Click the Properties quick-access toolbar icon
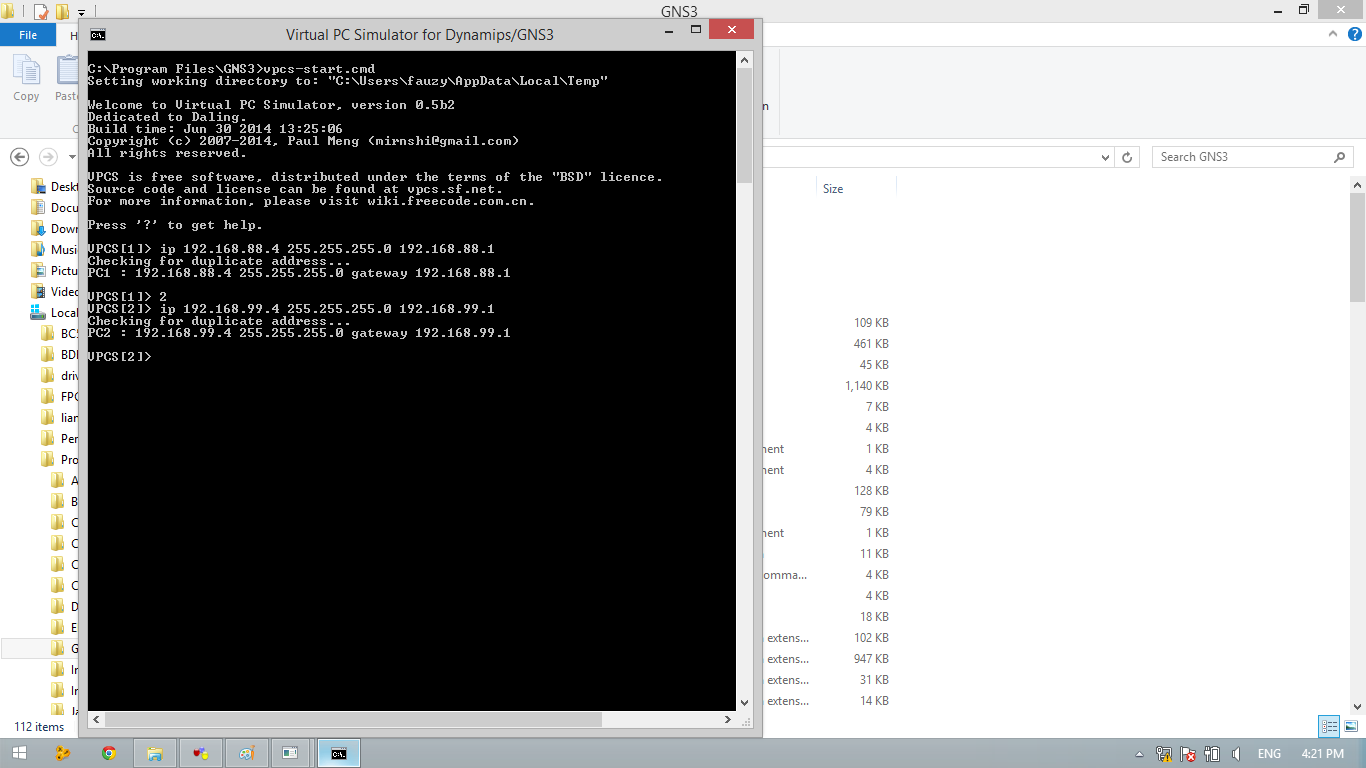 39,12
